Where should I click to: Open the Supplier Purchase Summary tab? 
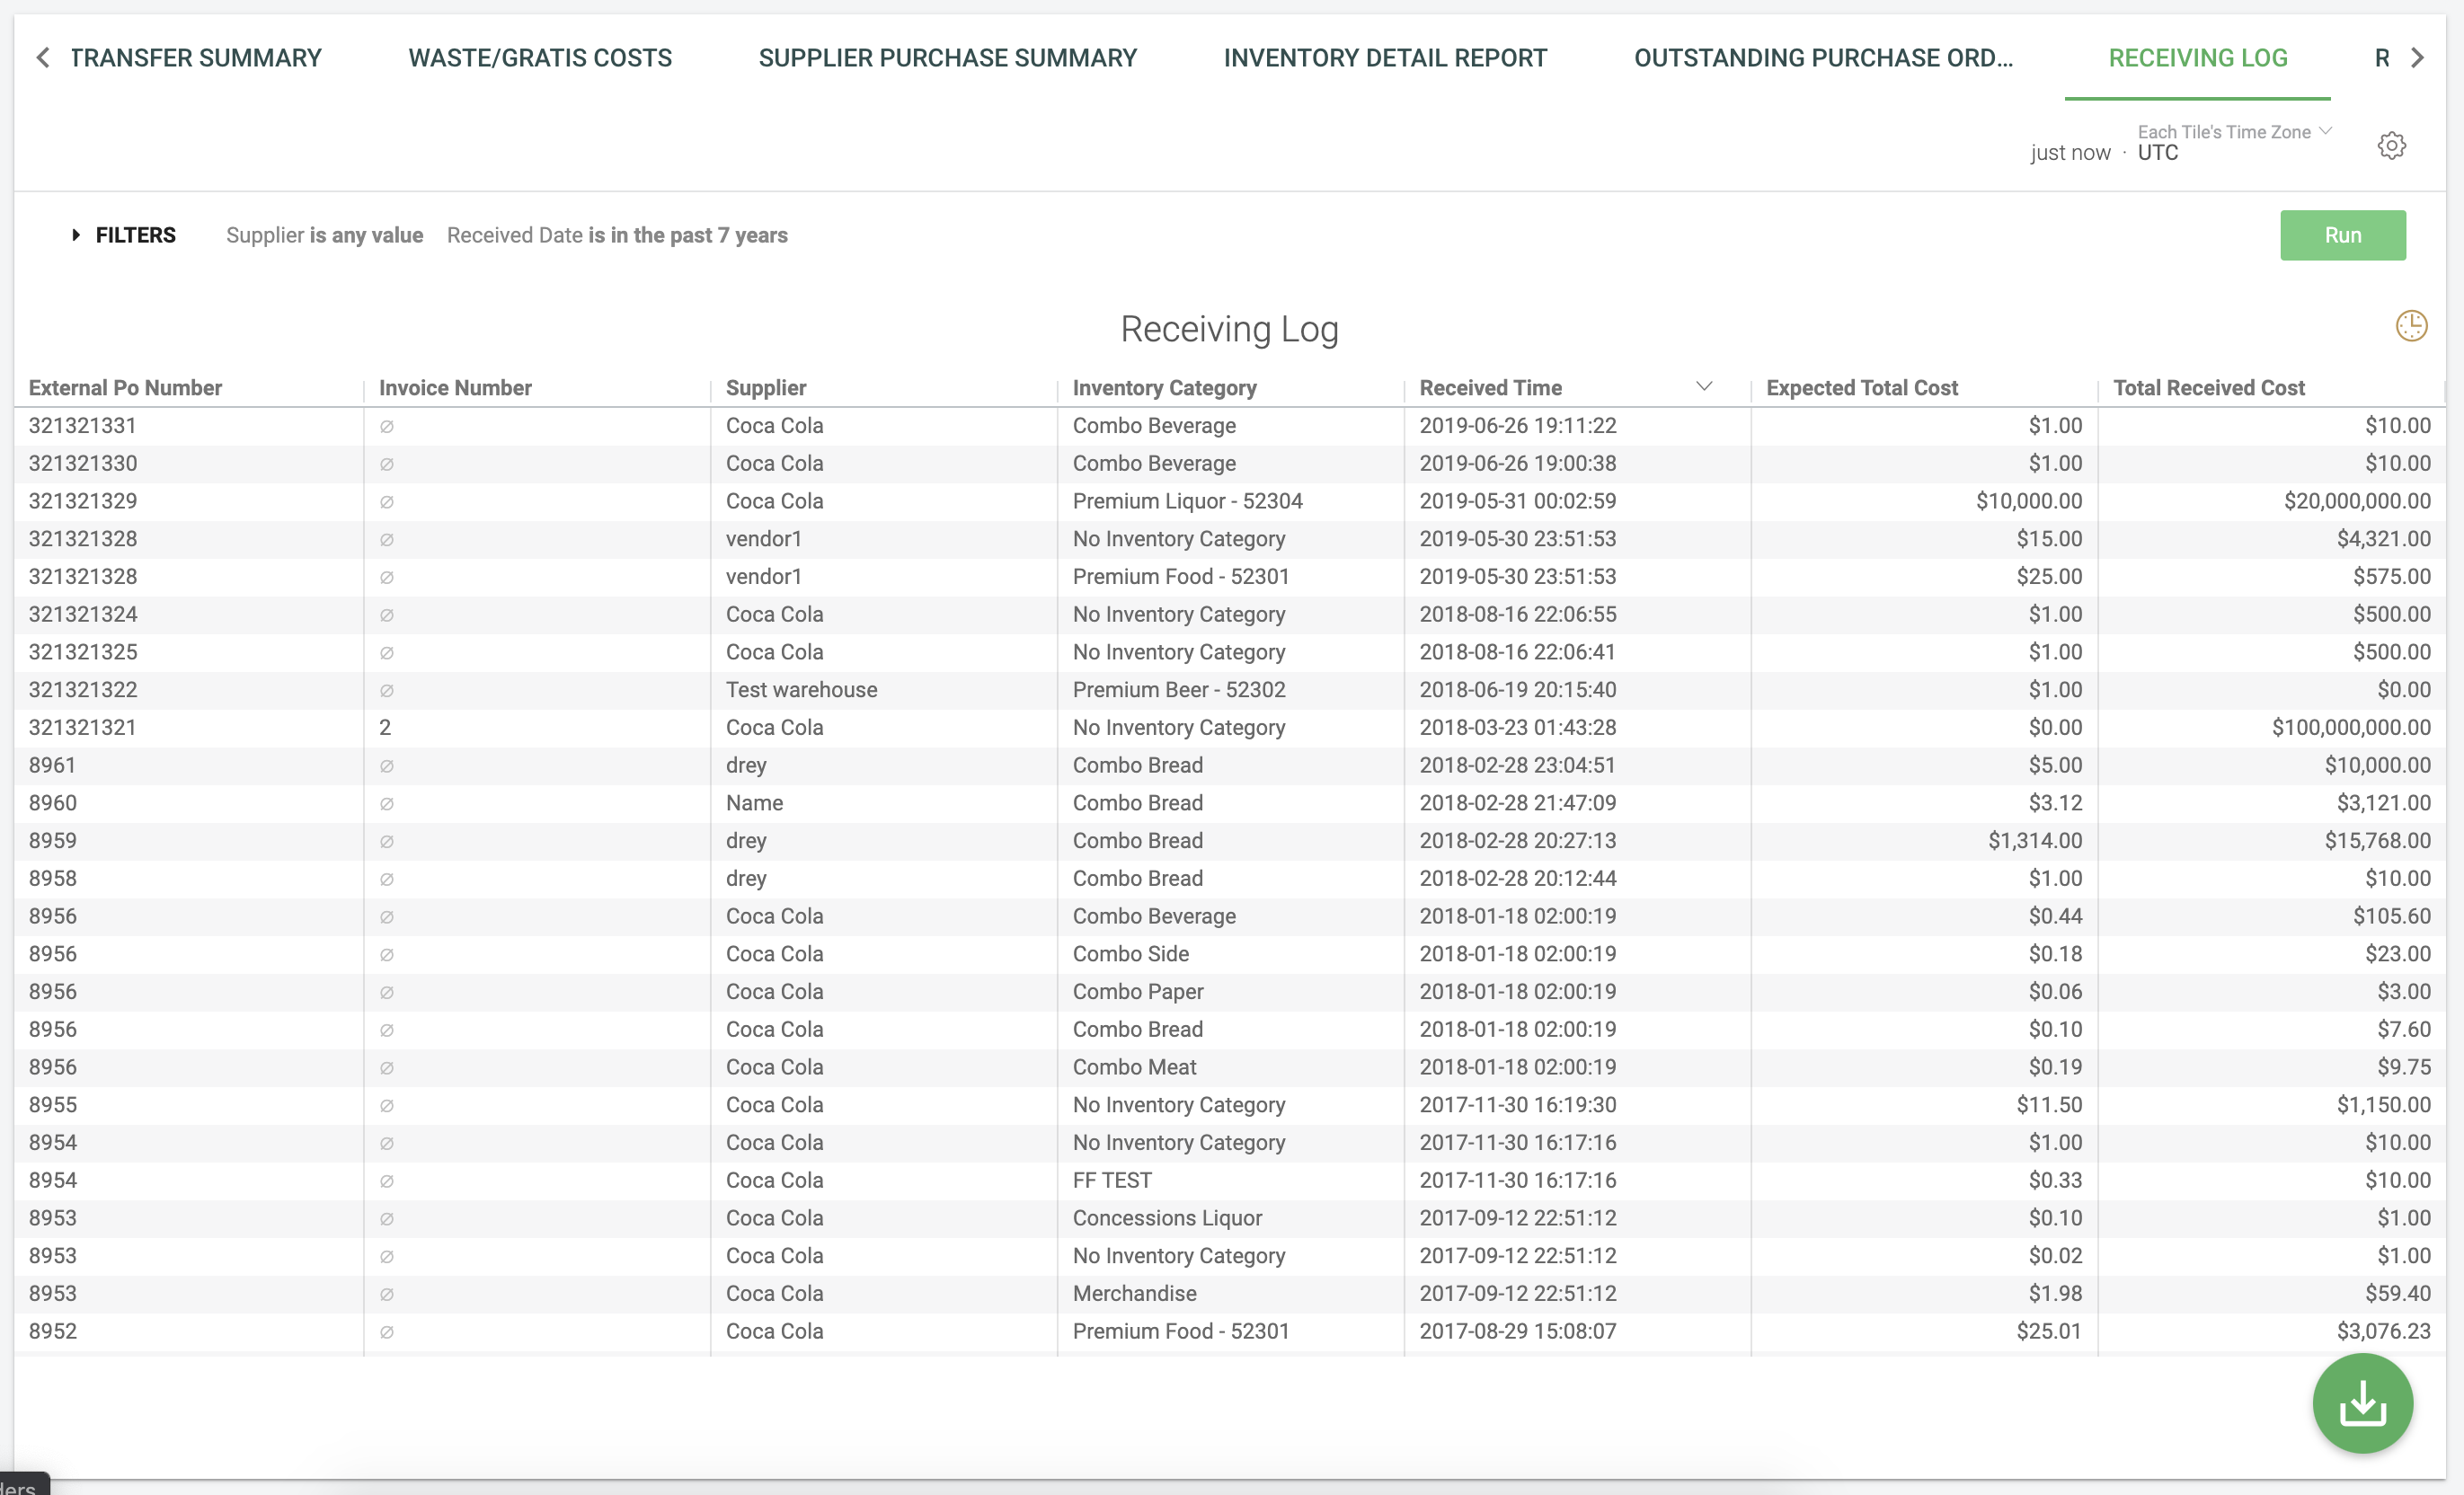[x=947, y=58]
